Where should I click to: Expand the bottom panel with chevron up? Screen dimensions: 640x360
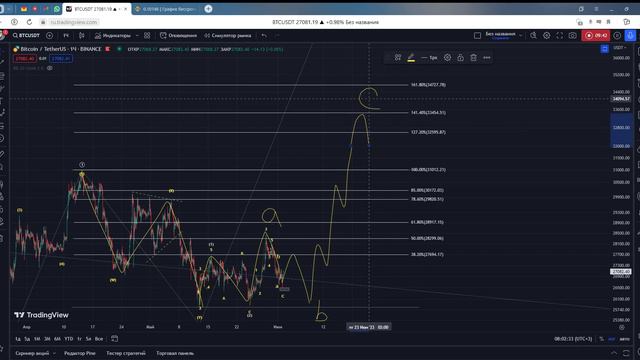tap(614, 353)
